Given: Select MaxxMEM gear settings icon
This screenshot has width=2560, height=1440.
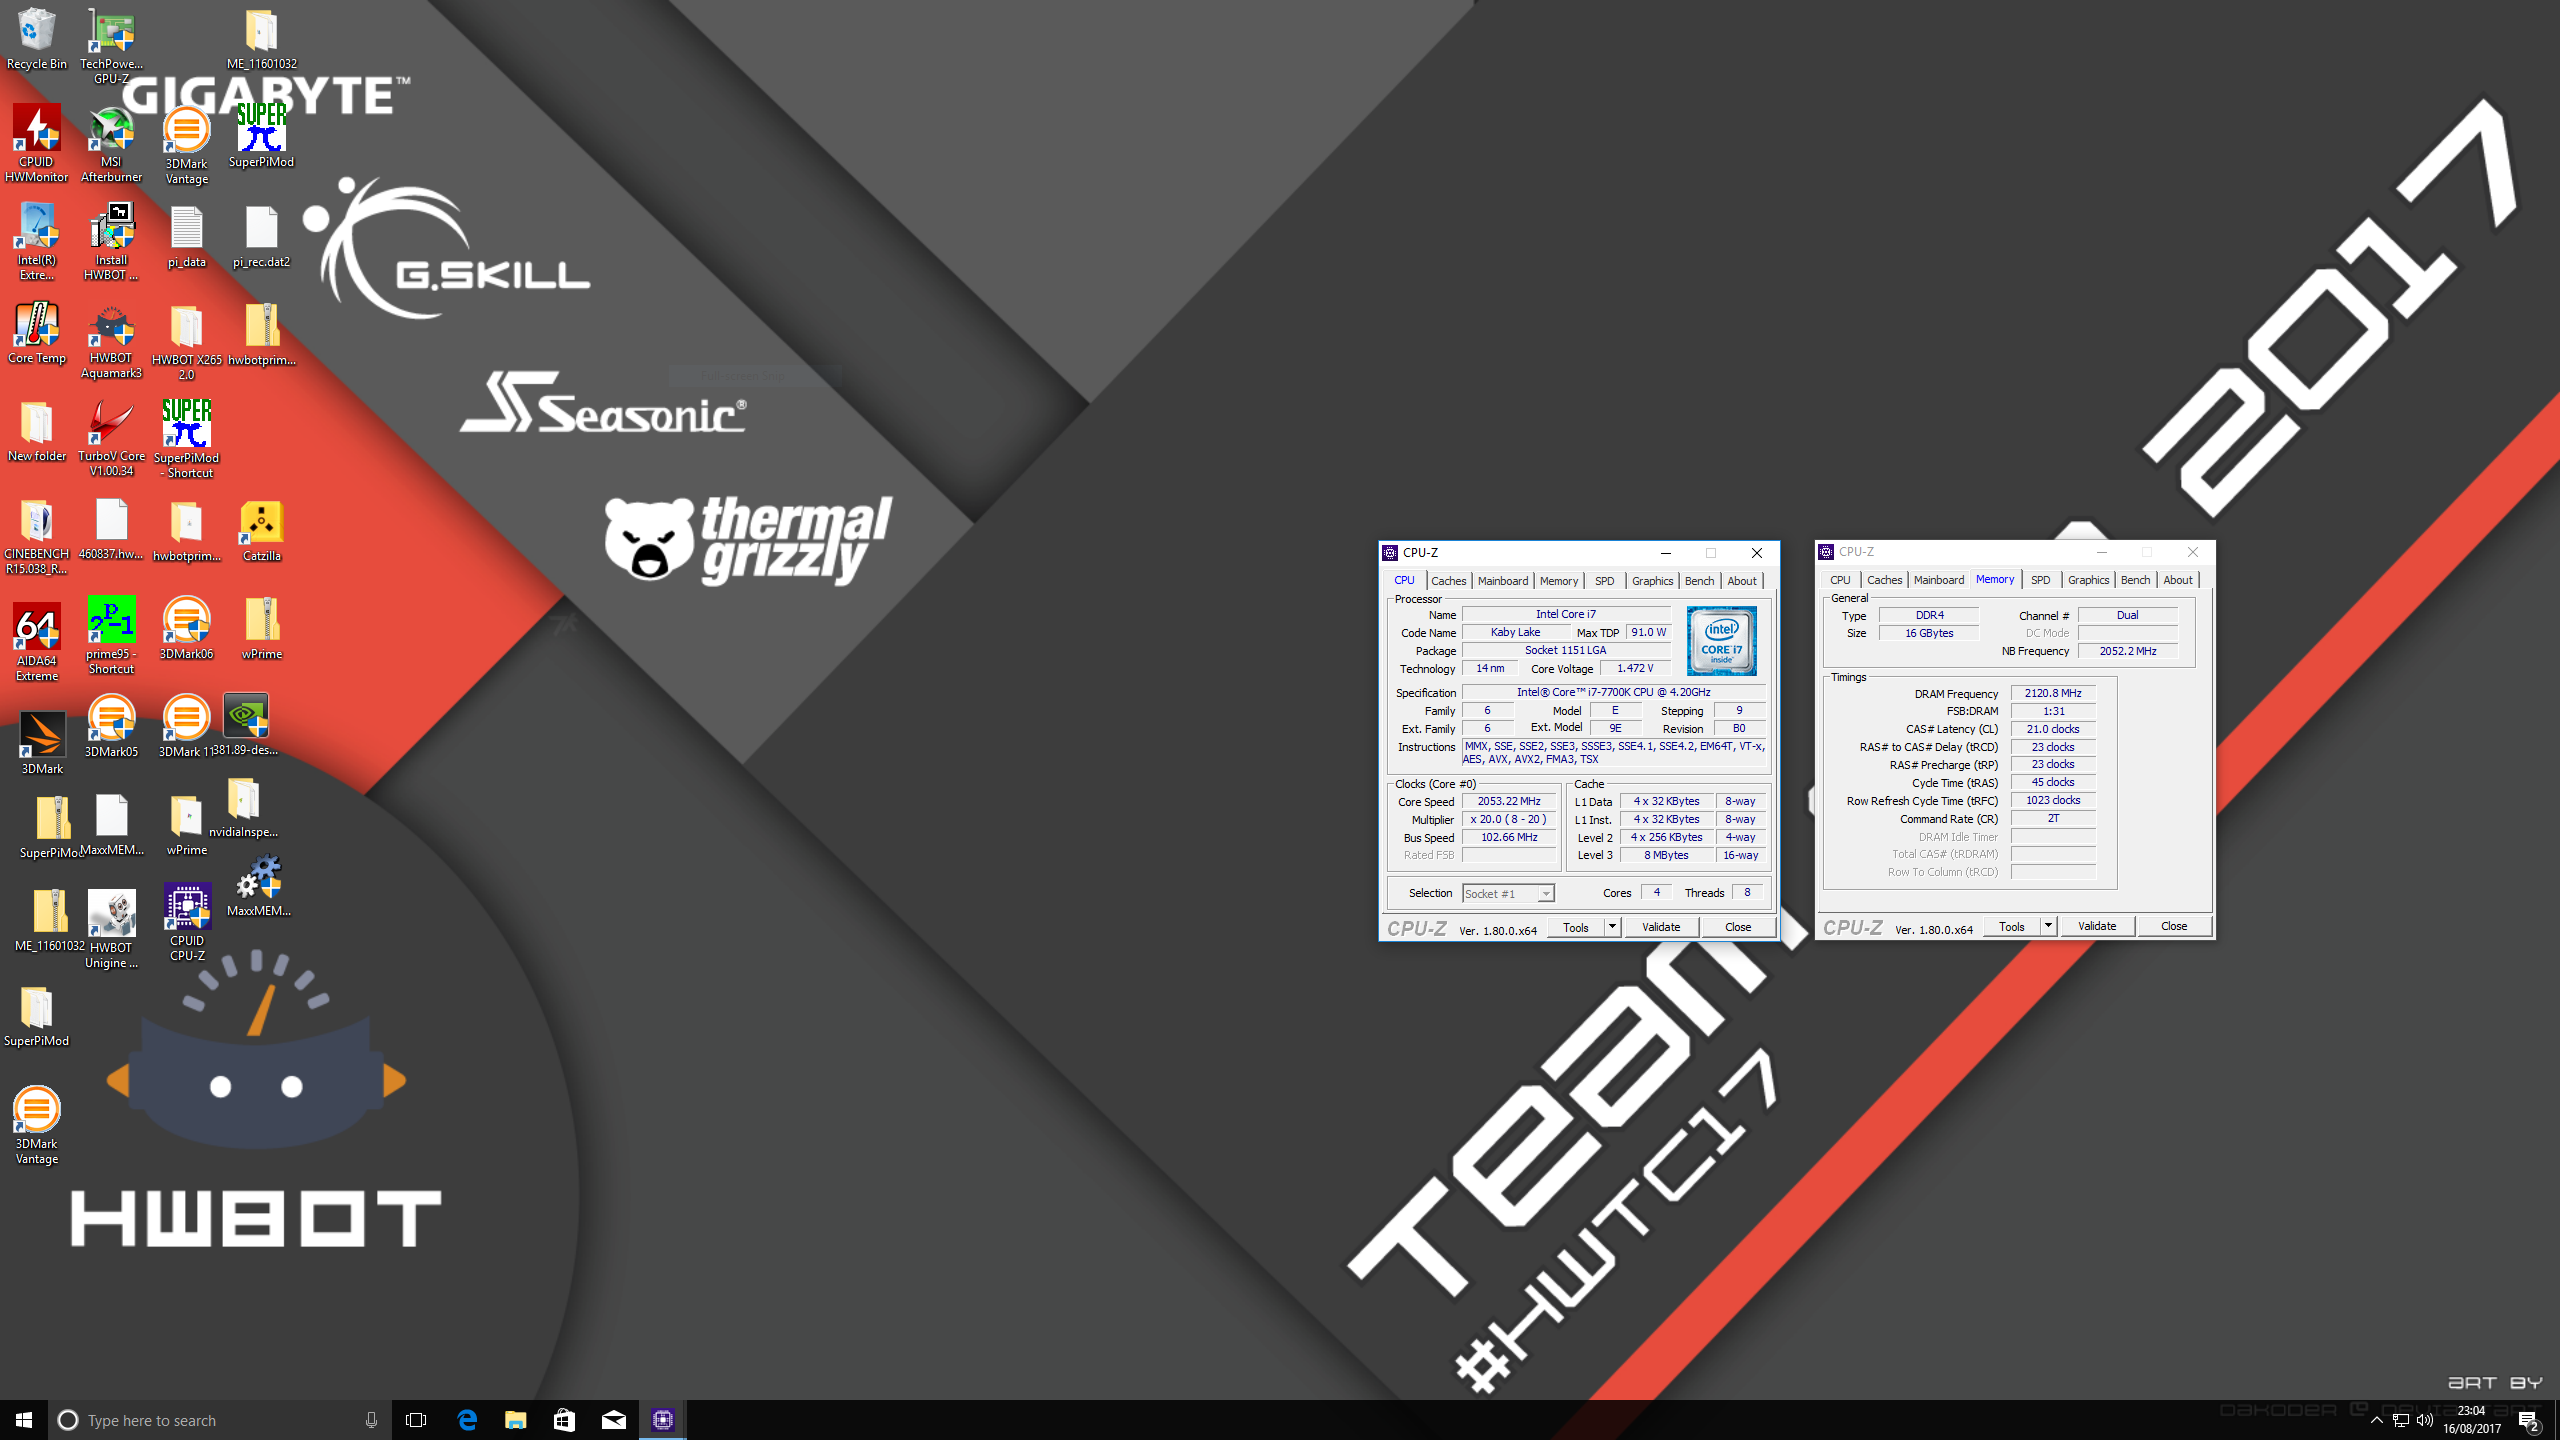Looking at the screenshot, I should [259, 886].
